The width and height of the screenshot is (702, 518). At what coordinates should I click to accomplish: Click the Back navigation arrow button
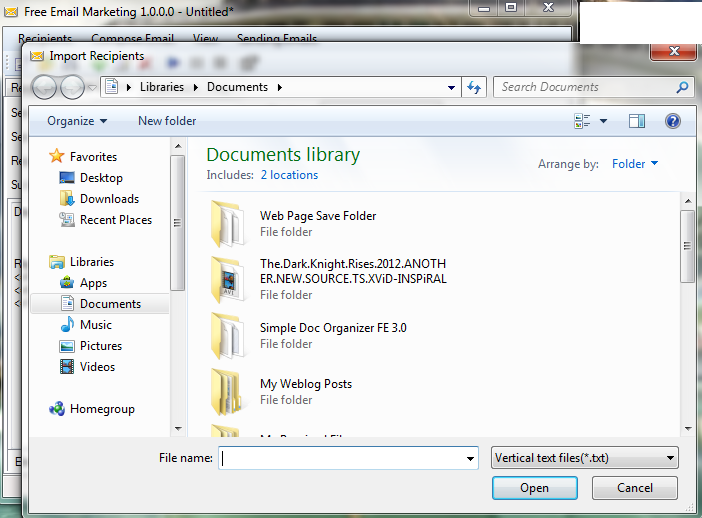(44, 87)
